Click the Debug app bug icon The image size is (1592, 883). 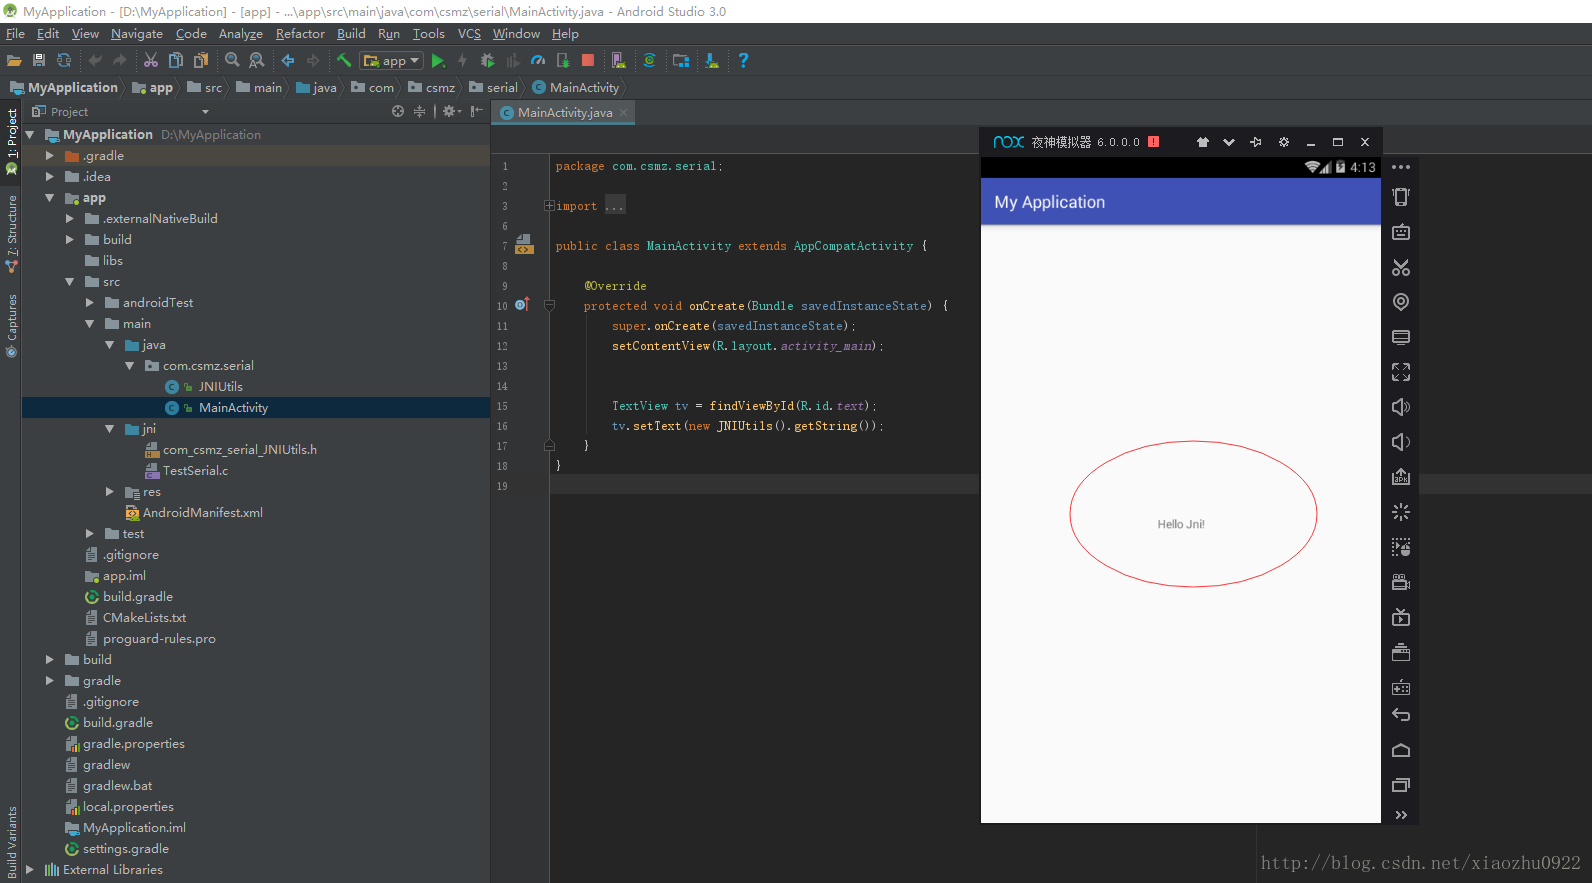click(488, 61)
